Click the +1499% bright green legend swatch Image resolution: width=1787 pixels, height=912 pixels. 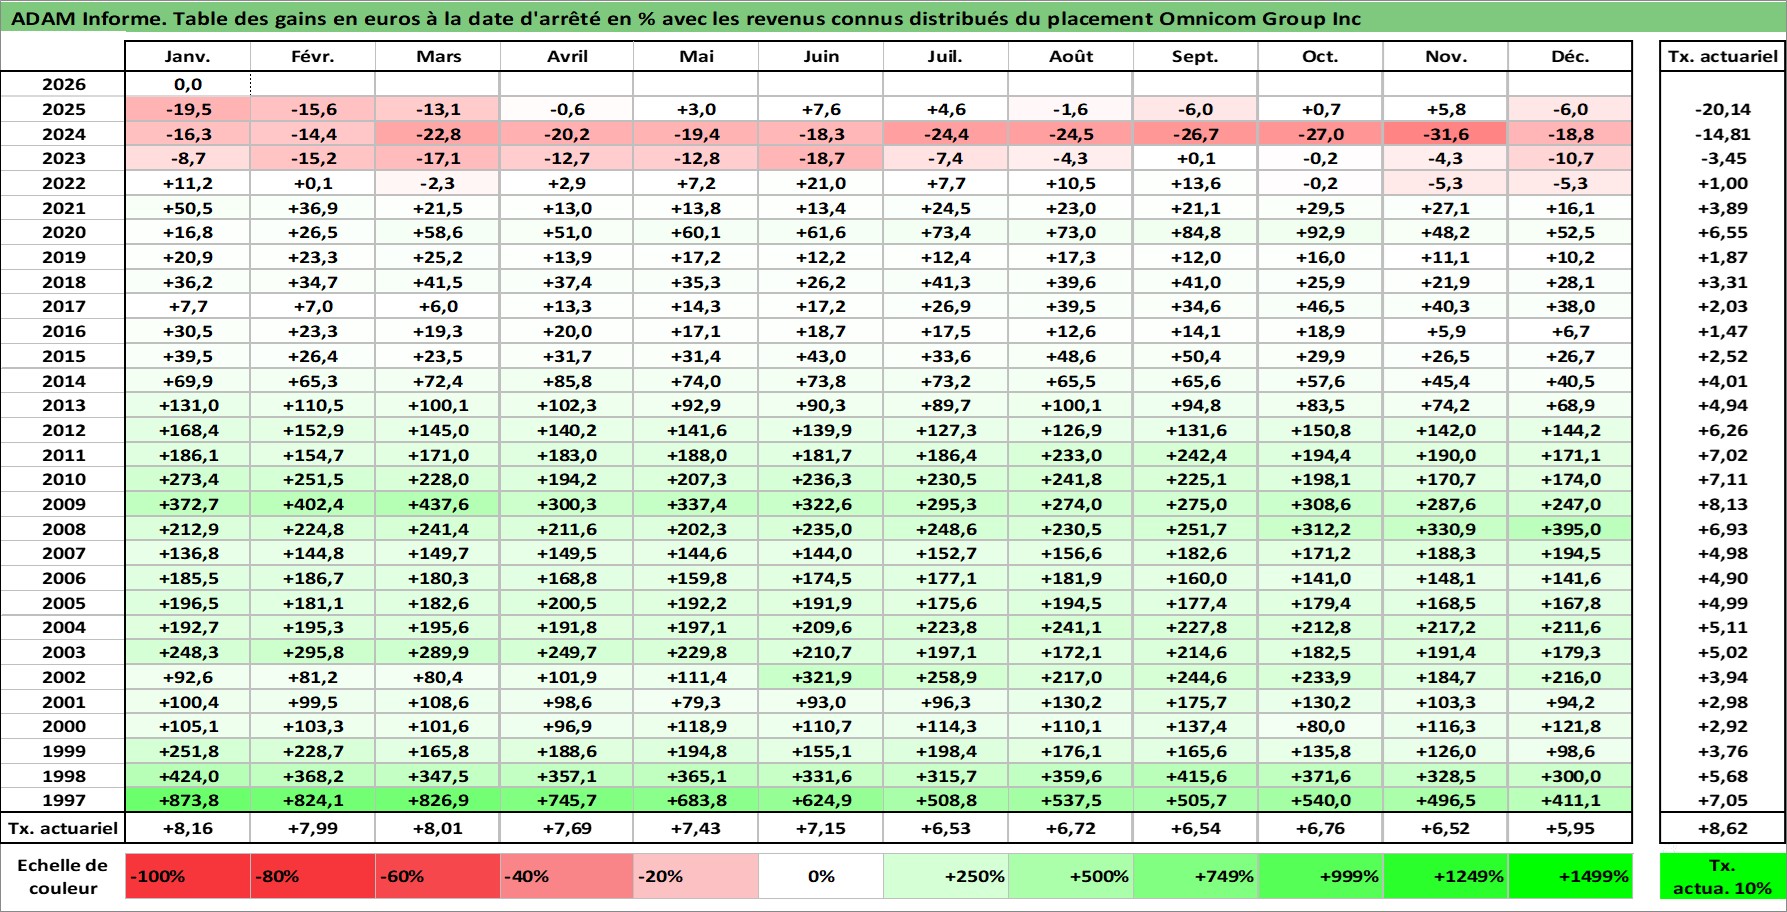pos(1570,876)
